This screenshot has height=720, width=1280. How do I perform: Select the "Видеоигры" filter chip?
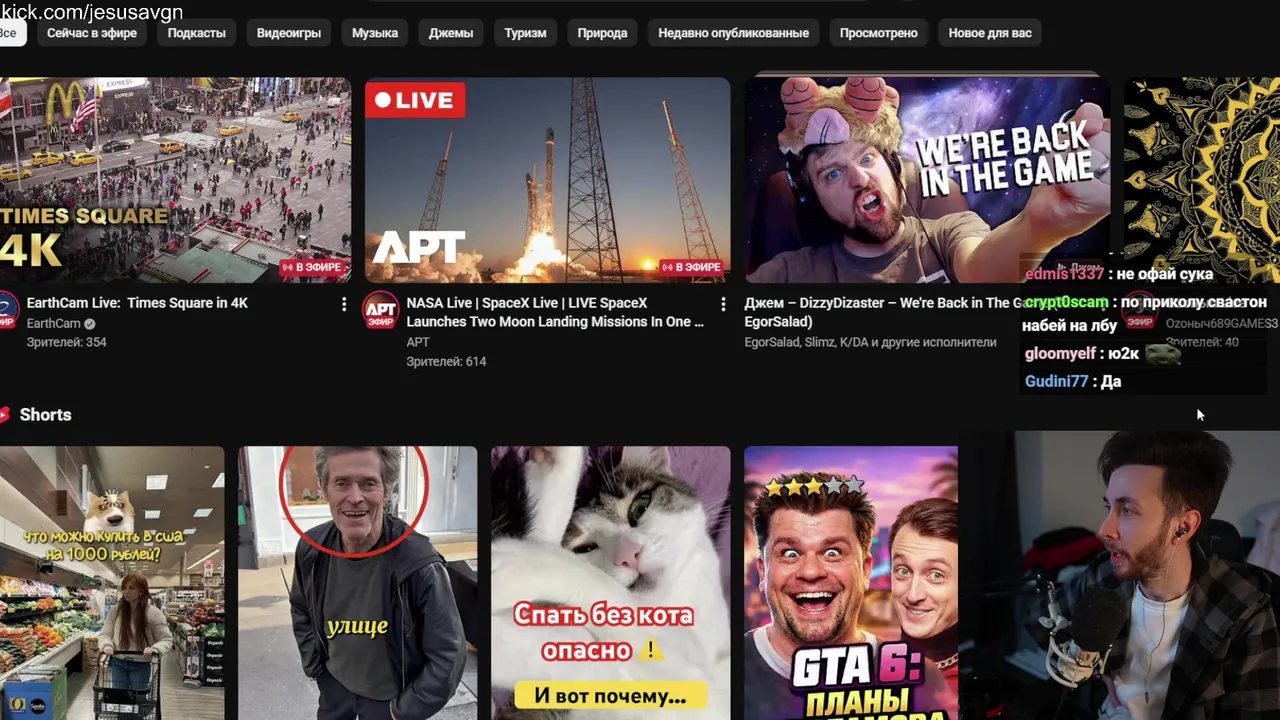(x=289, y=33)
